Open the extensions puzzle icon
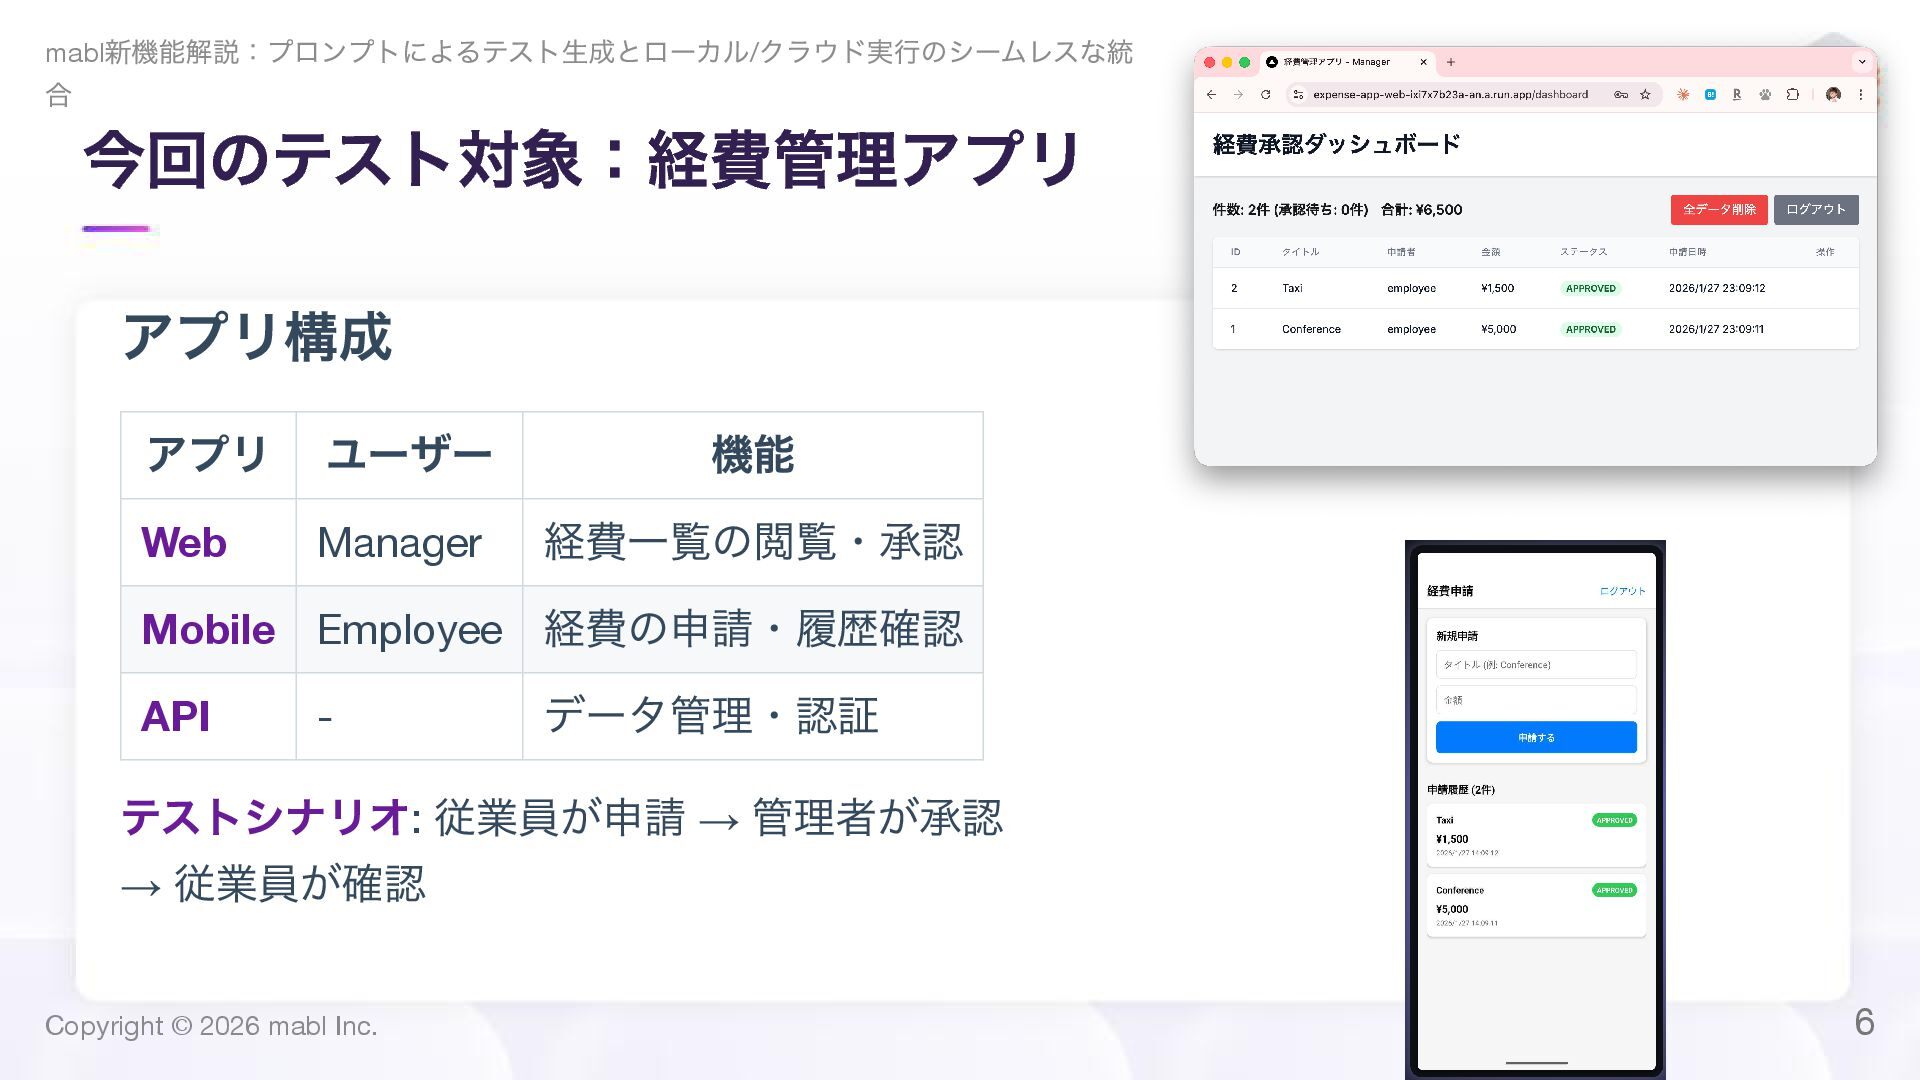This screenshot has height=1080, width=1920. (x=1793, y=95)
